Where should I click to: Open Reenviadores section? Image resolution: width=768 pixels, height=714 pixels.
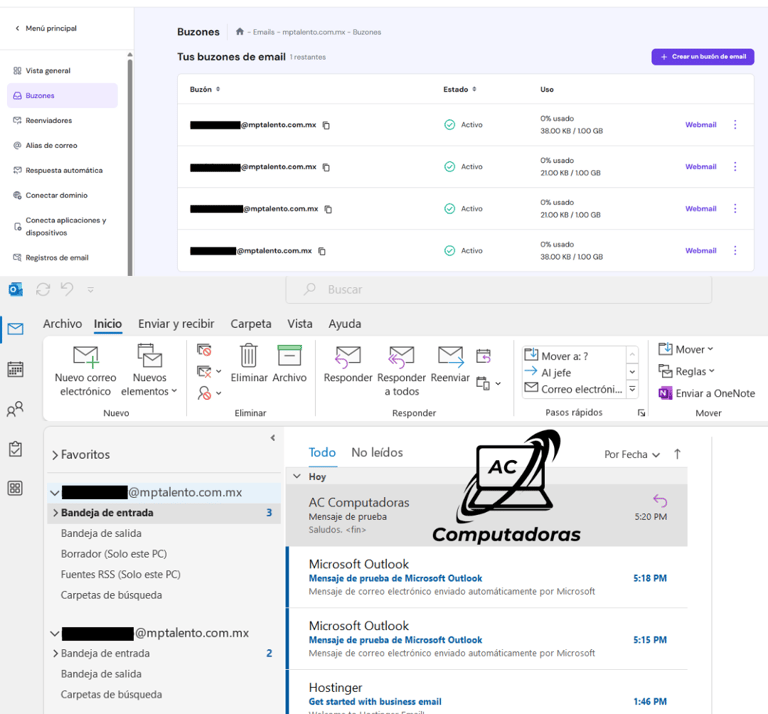[x=43, y=120]
